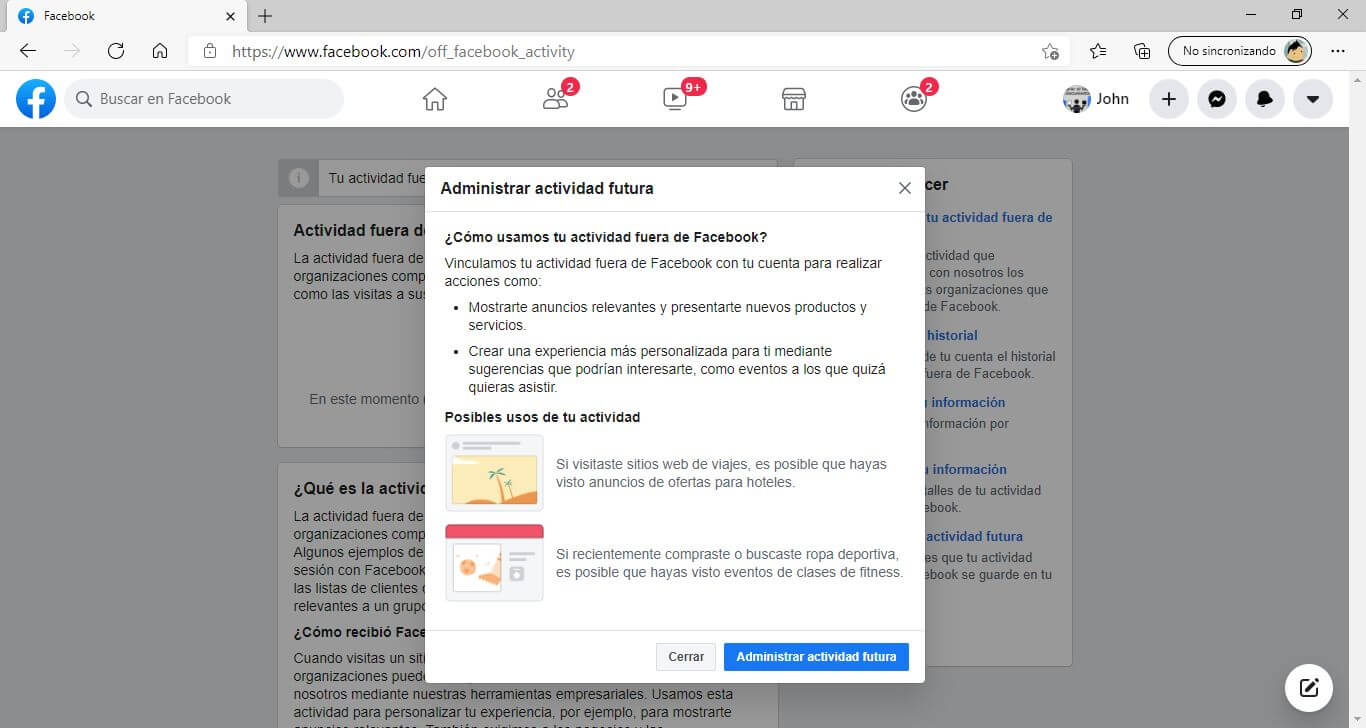The height and width of the screenshot is (728, 1366).
Task: Click the No sincronizando profile button
Action: click(x=1240, y=51)
